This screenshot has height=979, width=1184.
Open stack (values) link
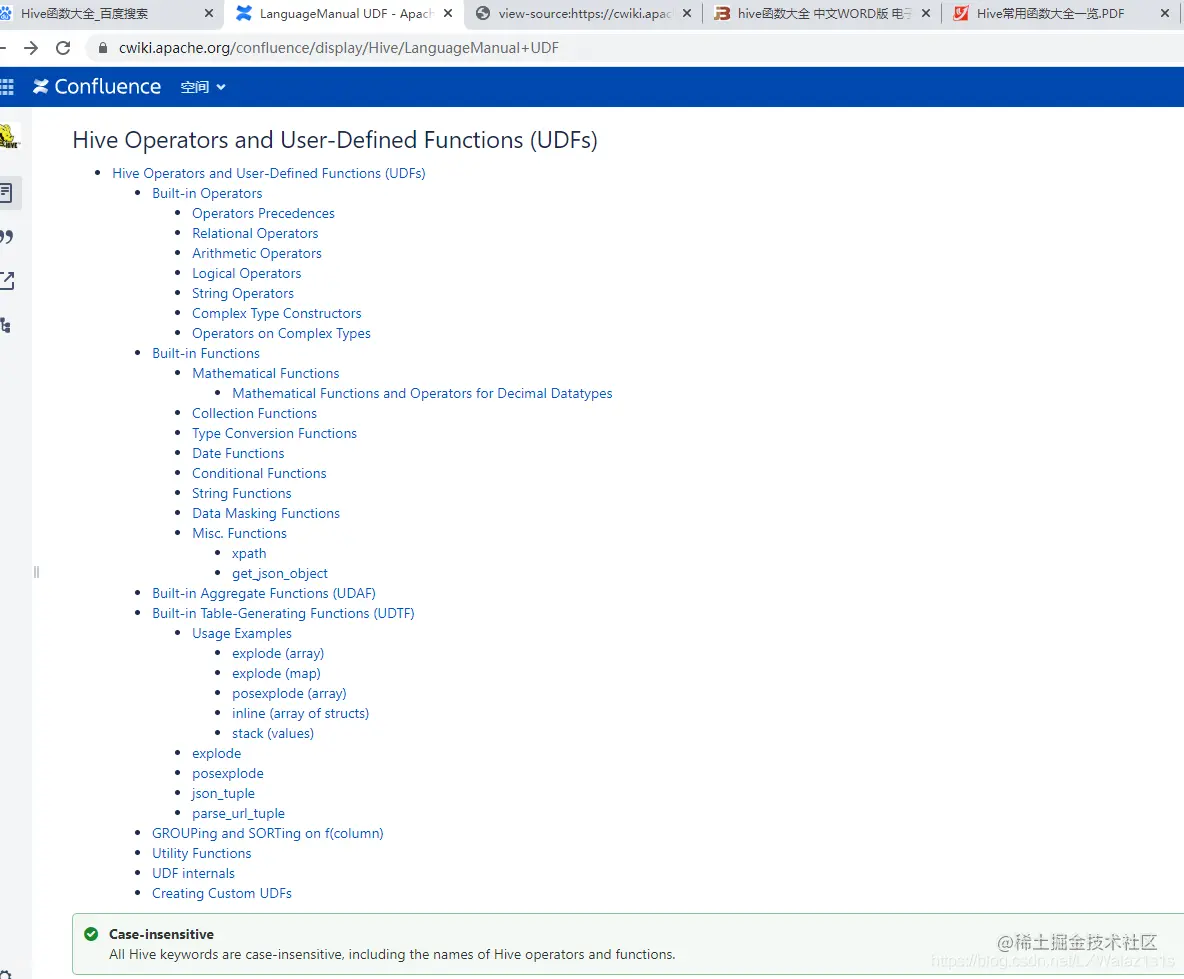(273, 734)
